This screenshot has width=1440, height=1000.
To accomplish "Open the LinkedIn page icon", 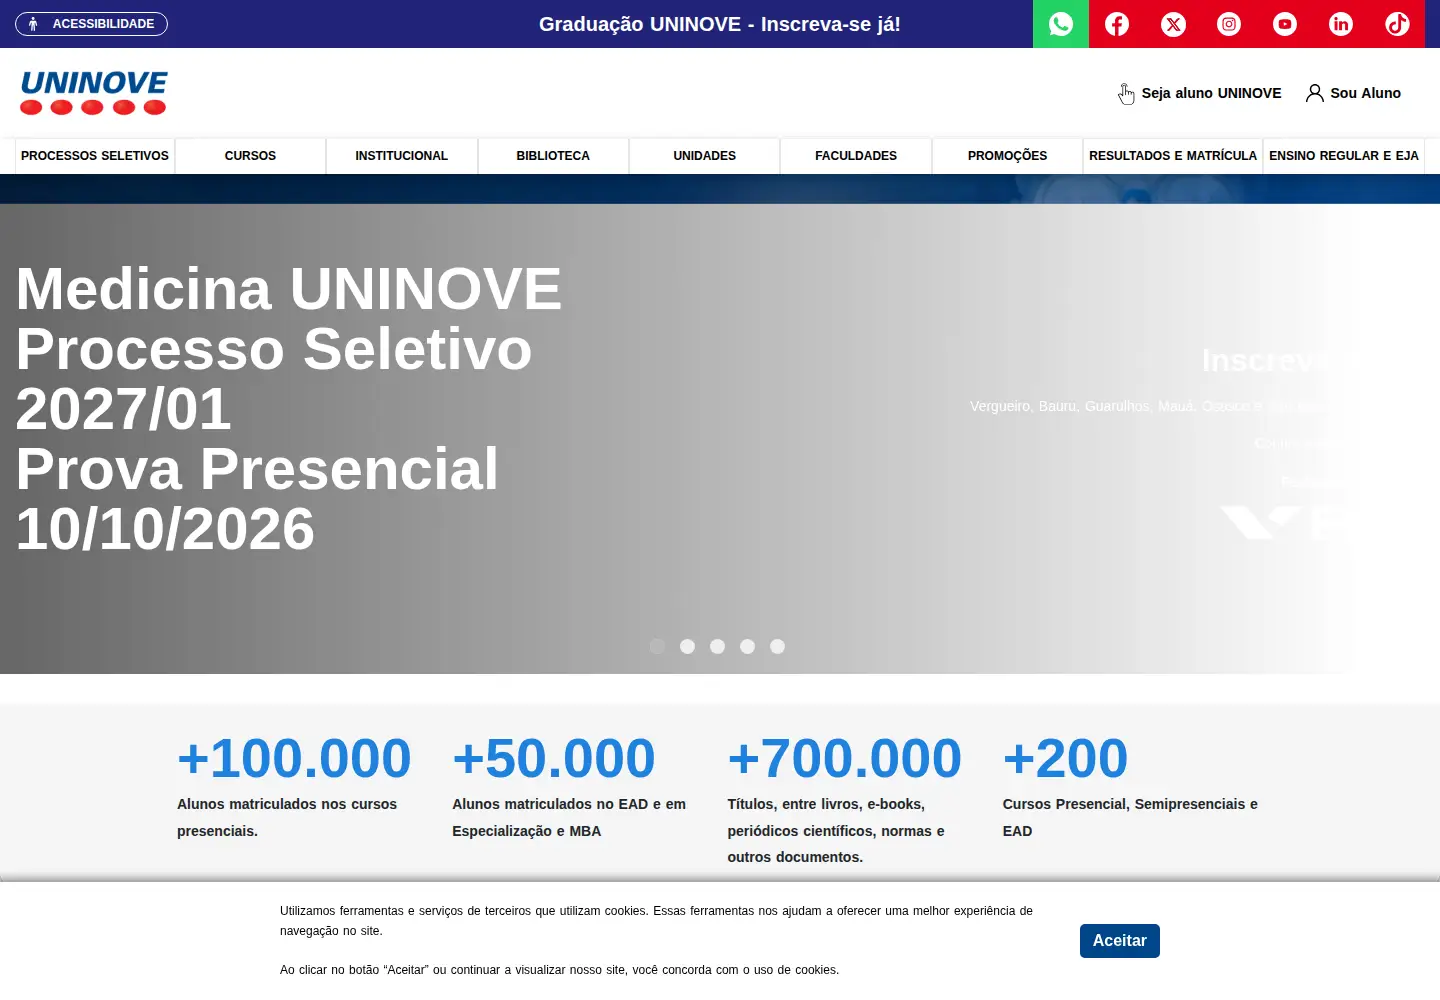I will coord(1341,24).
